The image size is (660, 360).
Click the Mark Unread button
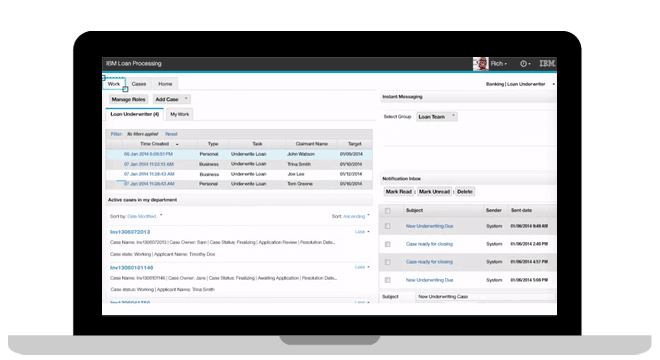[x=434, y=192]
